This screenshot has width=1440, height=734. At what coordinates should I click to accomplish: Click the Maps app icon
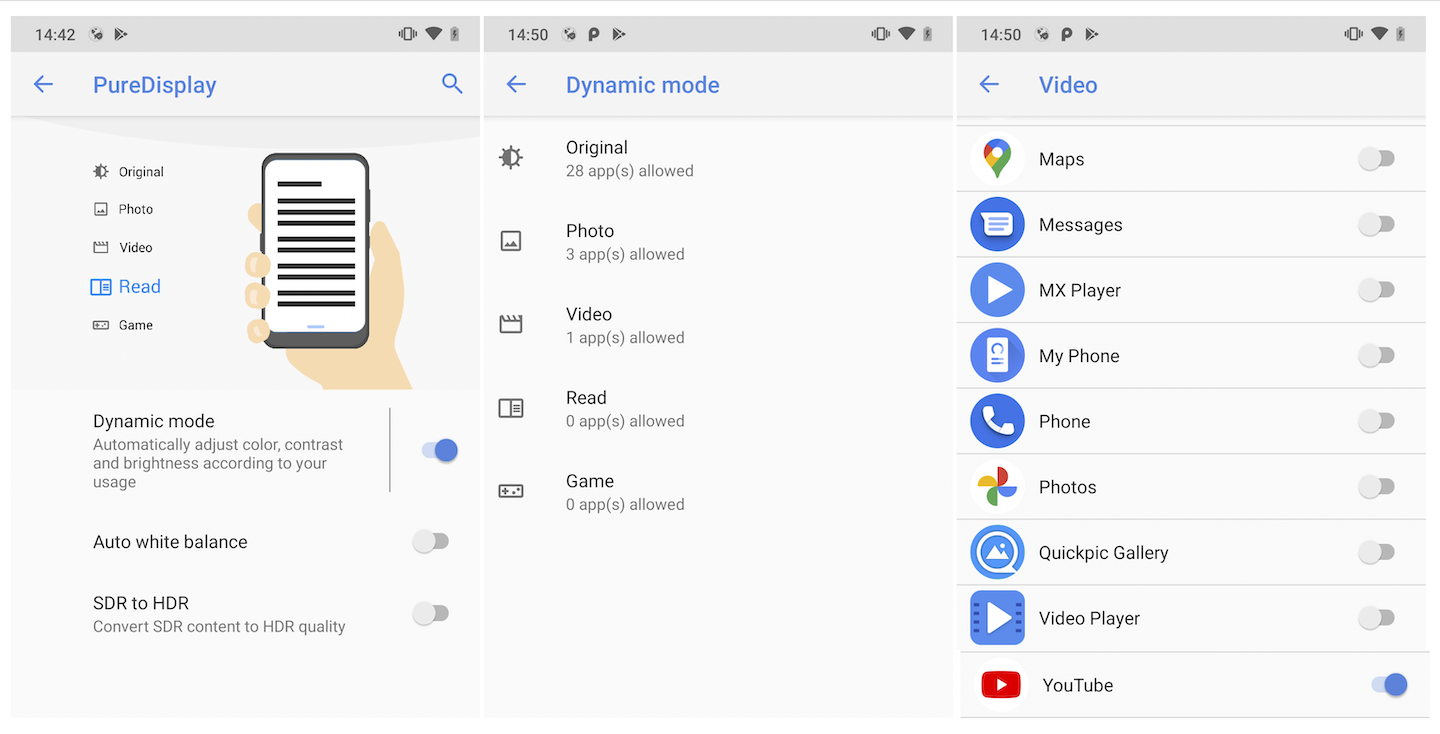click(997, 159)
